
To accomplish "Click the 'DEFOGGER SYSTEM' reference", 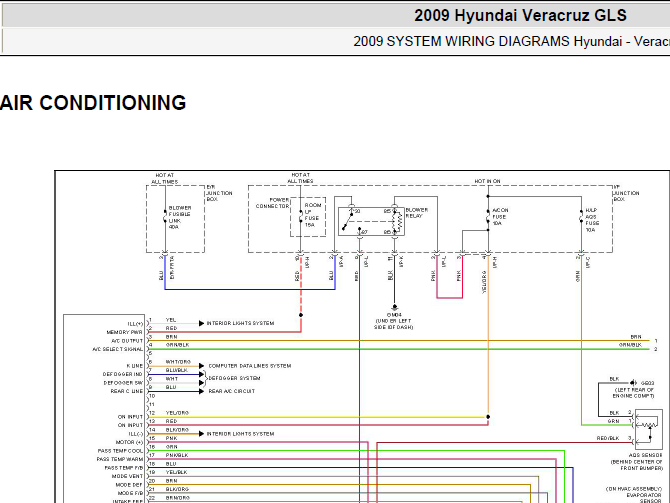I will [x=234, y=378].
